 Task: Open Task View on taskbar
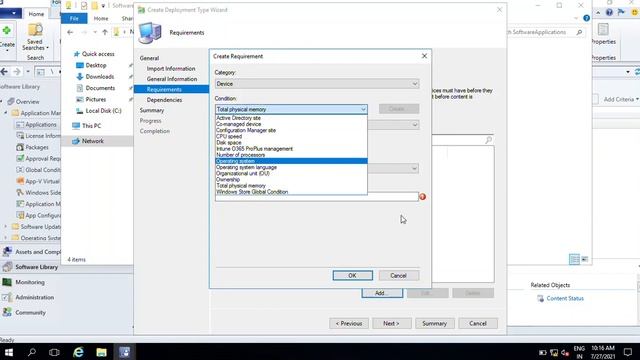(x=54, y=352)
